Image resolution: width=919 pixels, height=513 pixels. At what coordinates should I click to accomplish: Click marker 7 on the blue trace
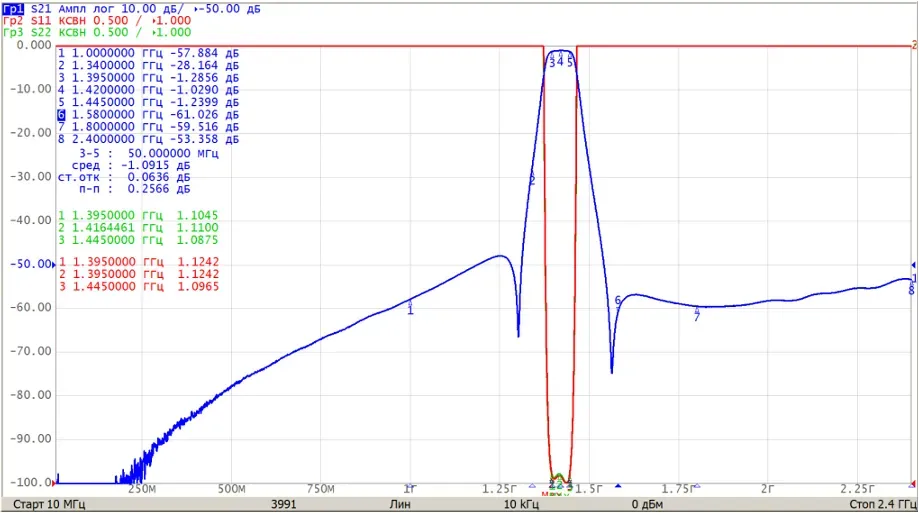(x=697, y=314)
